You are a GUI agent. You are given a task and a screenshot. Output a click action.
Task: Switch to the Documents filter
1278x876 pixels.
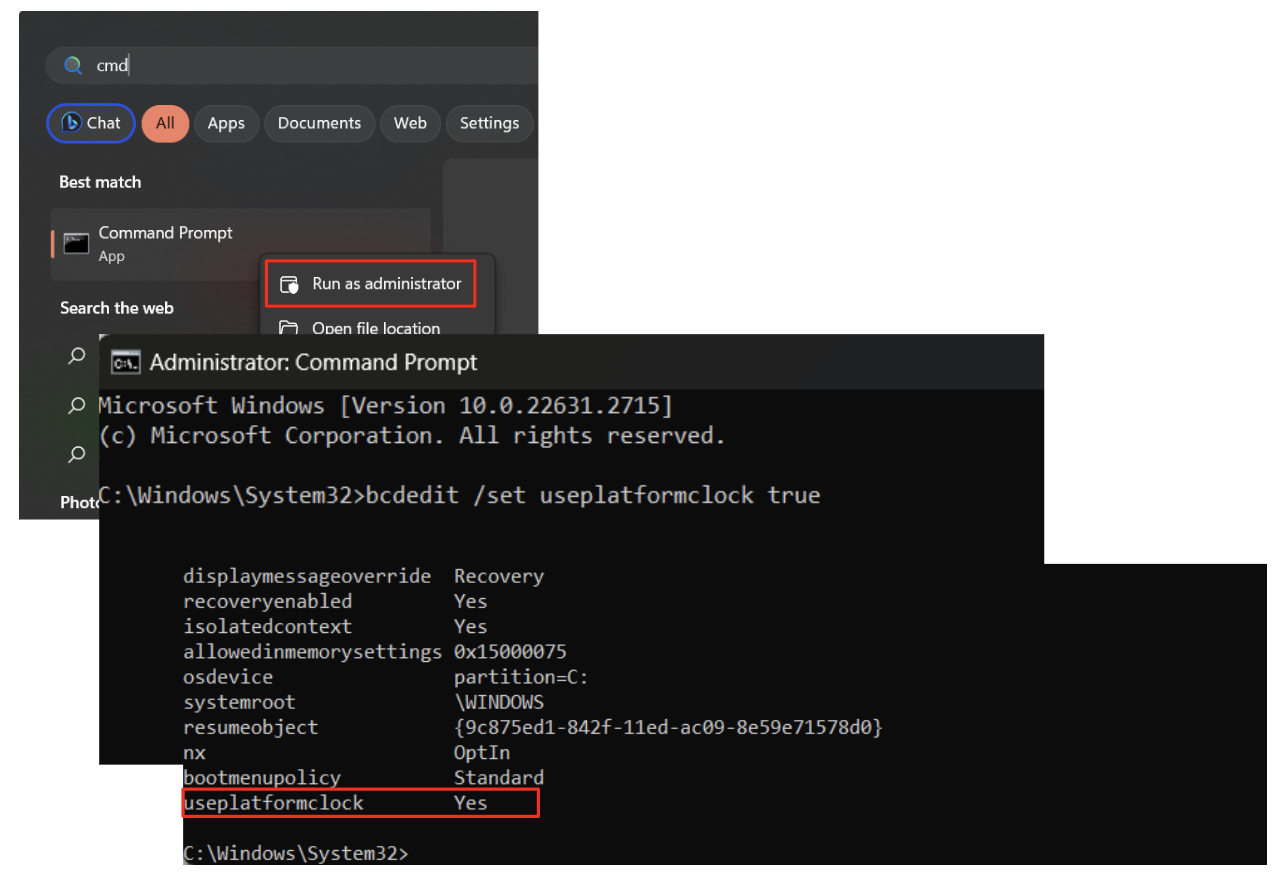tap(319, 123)
